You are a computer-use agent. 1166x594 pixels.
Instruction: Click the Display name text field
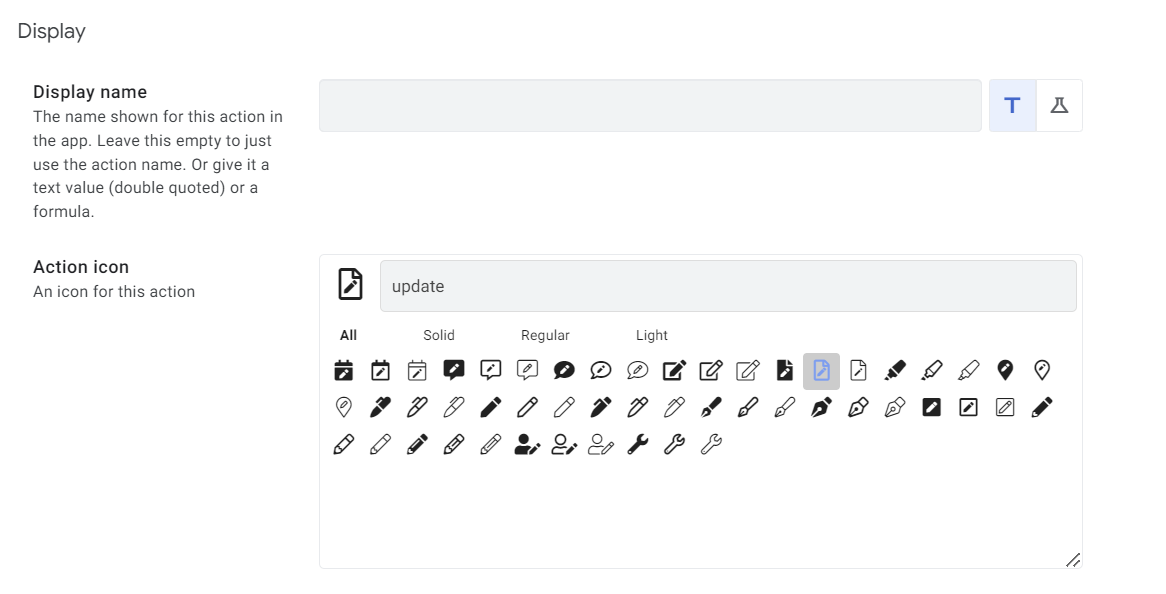(650, 106)
